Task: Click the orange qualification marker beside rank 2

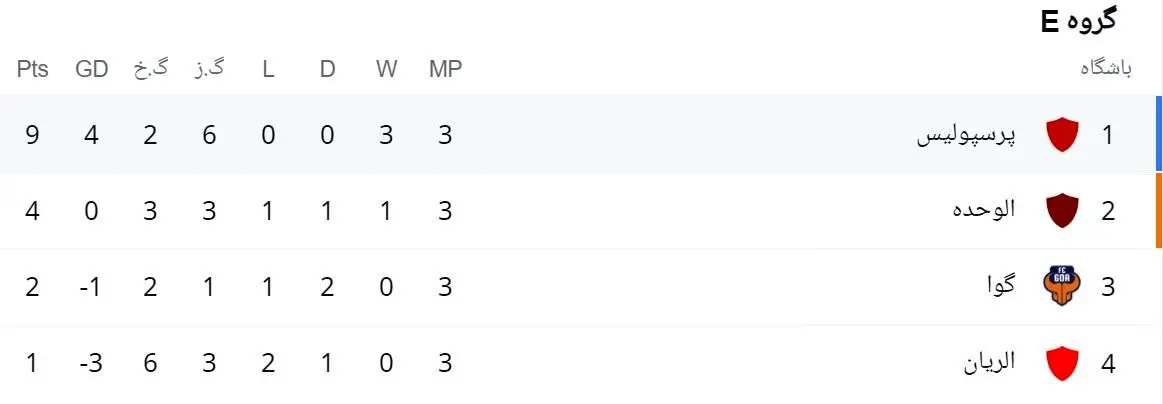Action: pos(1159,211)
